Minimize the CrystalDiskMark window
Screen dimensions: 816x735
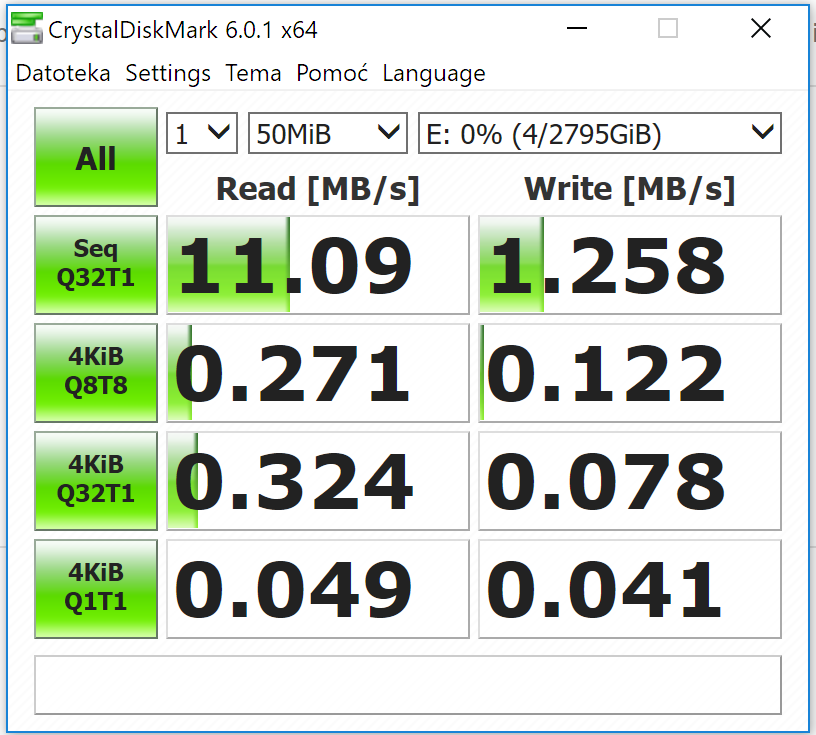pos(577,28)
